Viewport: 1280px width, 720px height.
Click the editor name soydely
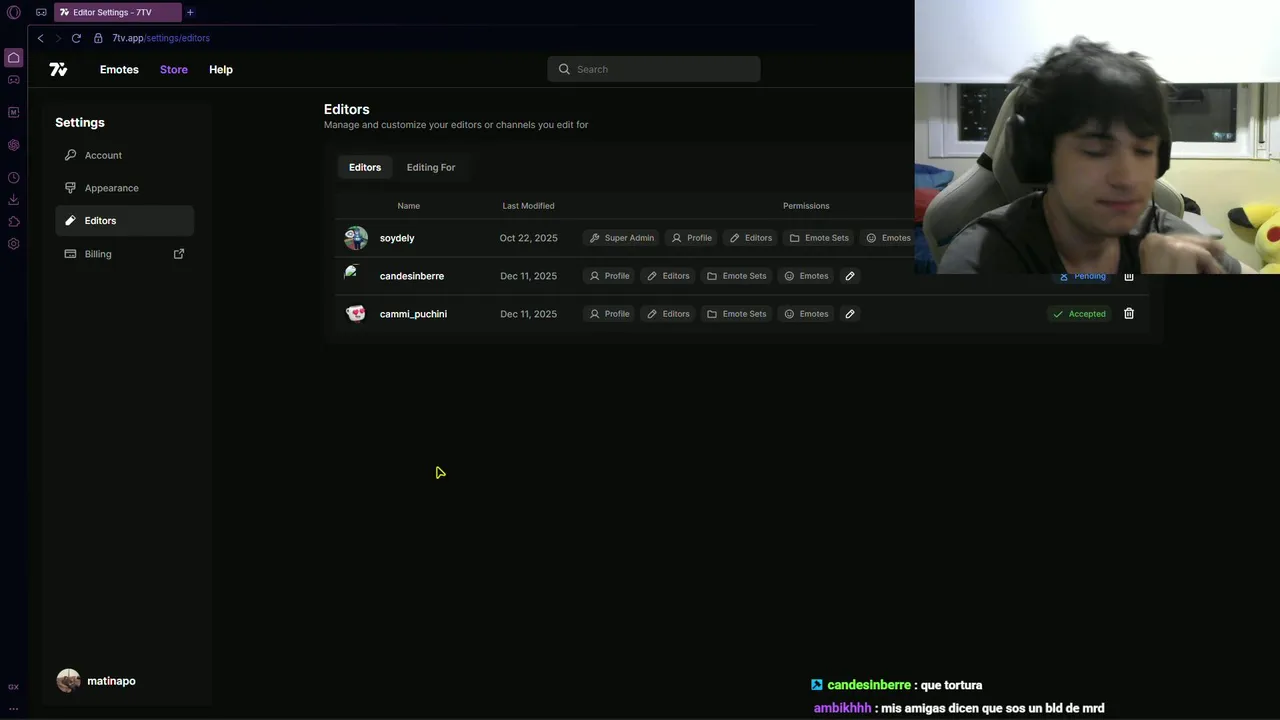tap(397, 238)
